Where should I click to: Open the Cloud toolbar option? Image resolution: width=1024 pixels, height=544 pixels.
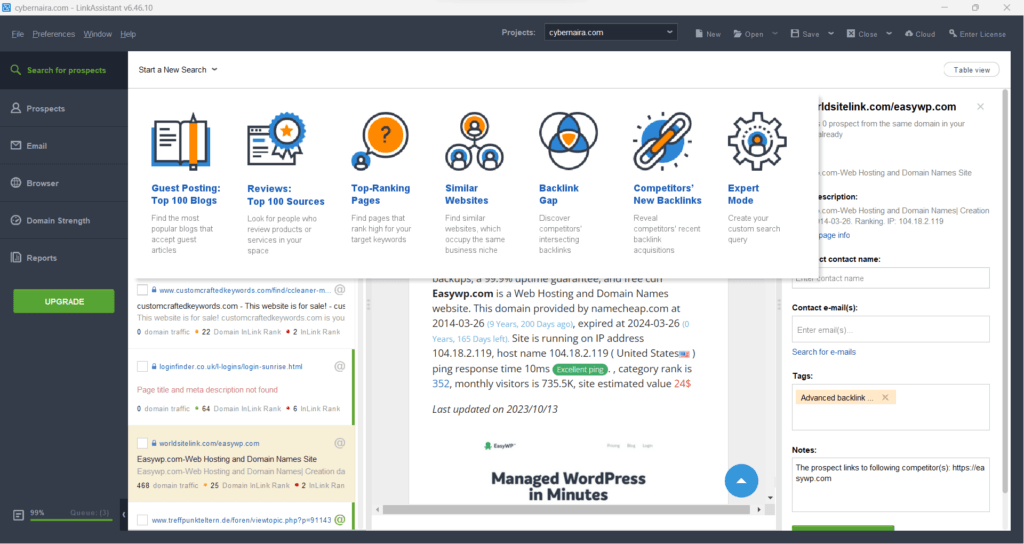click(920, 34)
